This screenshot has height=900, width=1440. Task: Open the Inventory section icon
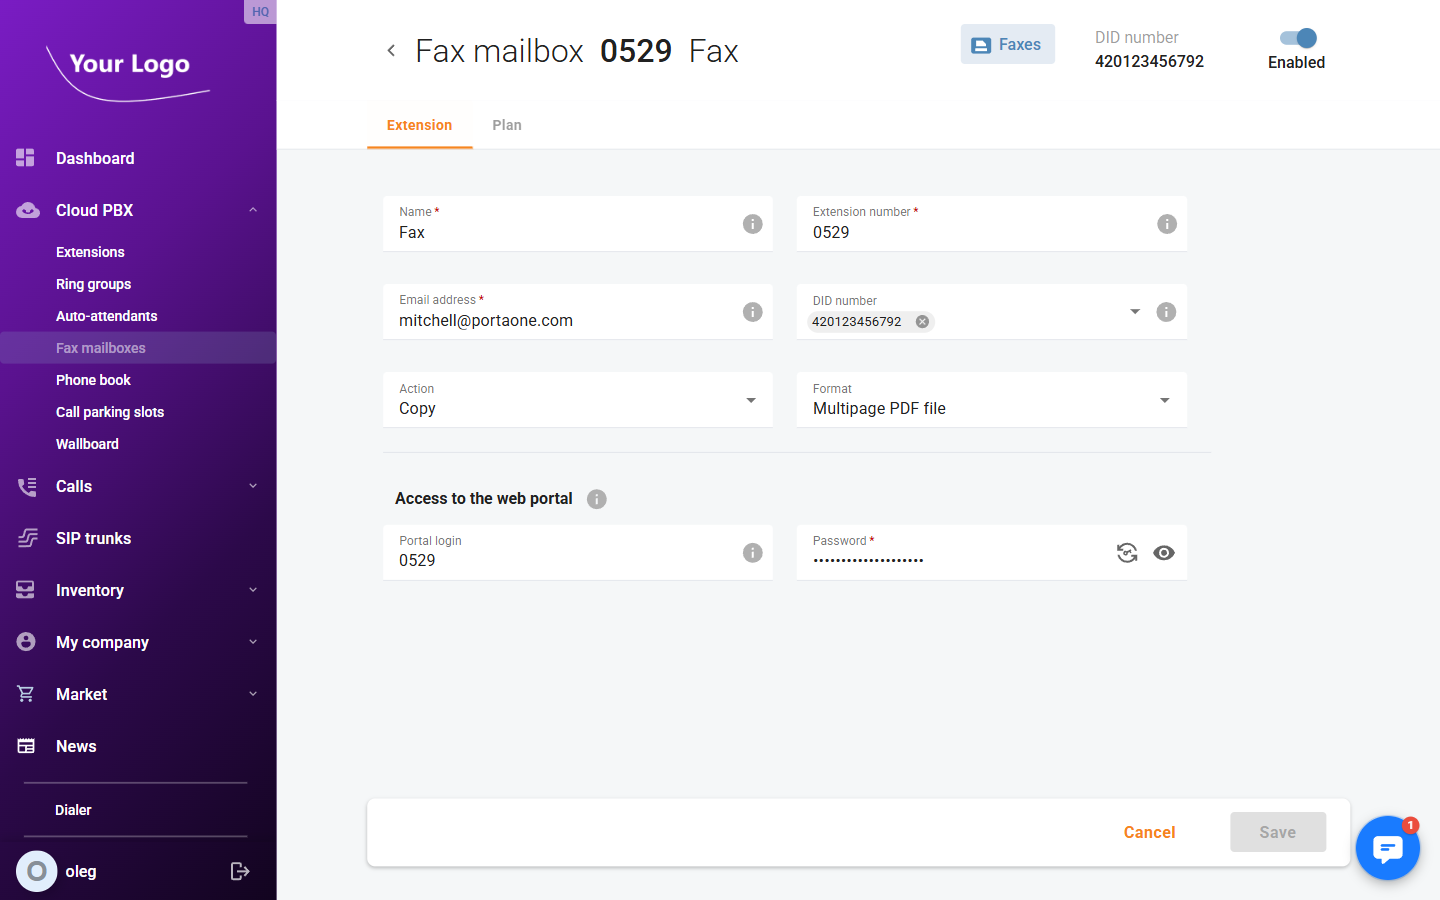pyautogui.click(x=26, y=590)
